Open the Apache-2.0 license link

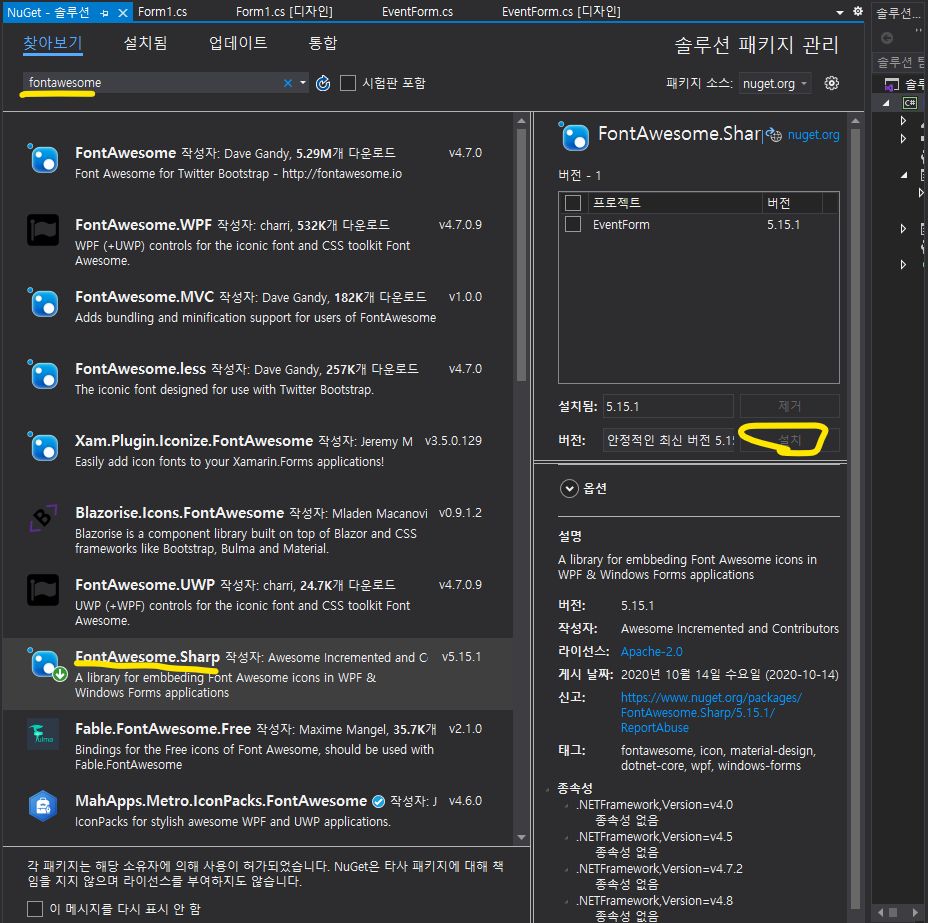click(x=652, y=652)
